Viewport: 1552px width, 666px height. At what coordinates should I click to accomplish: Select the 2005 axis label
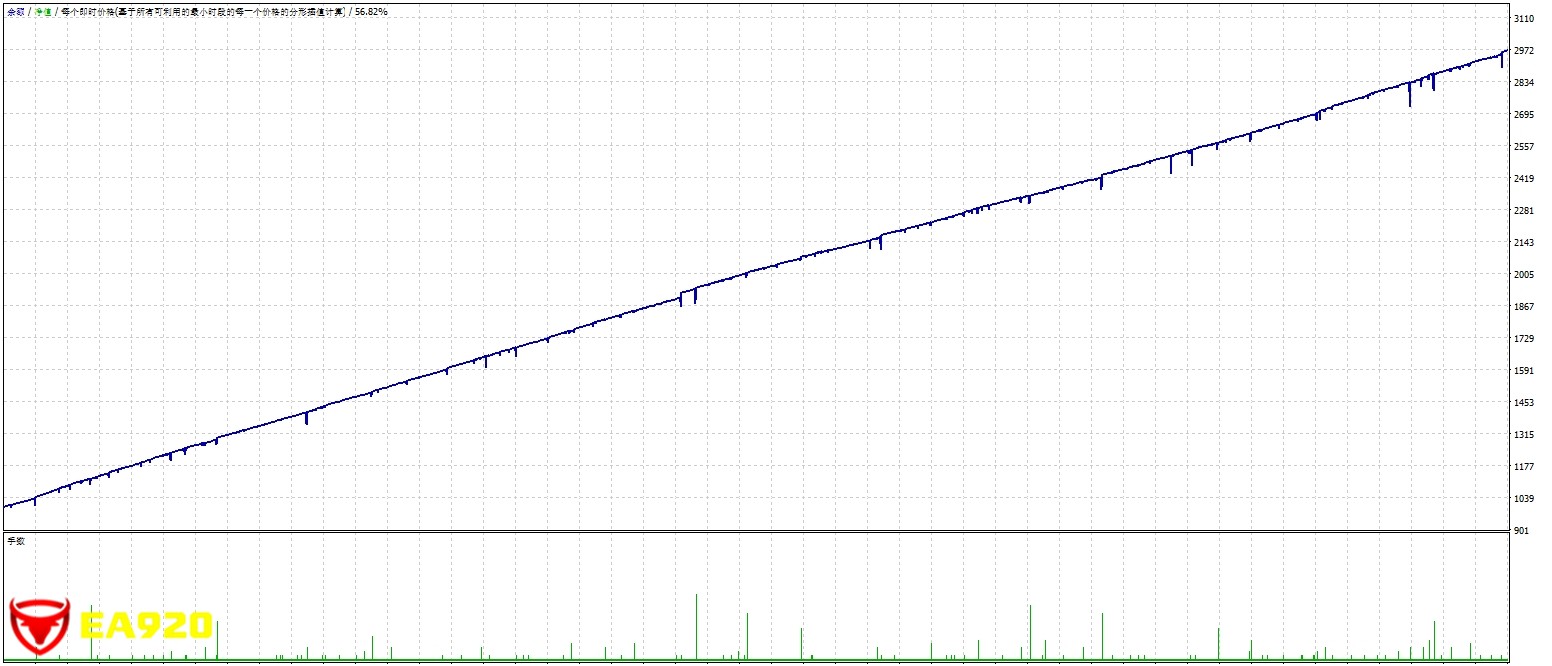pos(1525,275)
